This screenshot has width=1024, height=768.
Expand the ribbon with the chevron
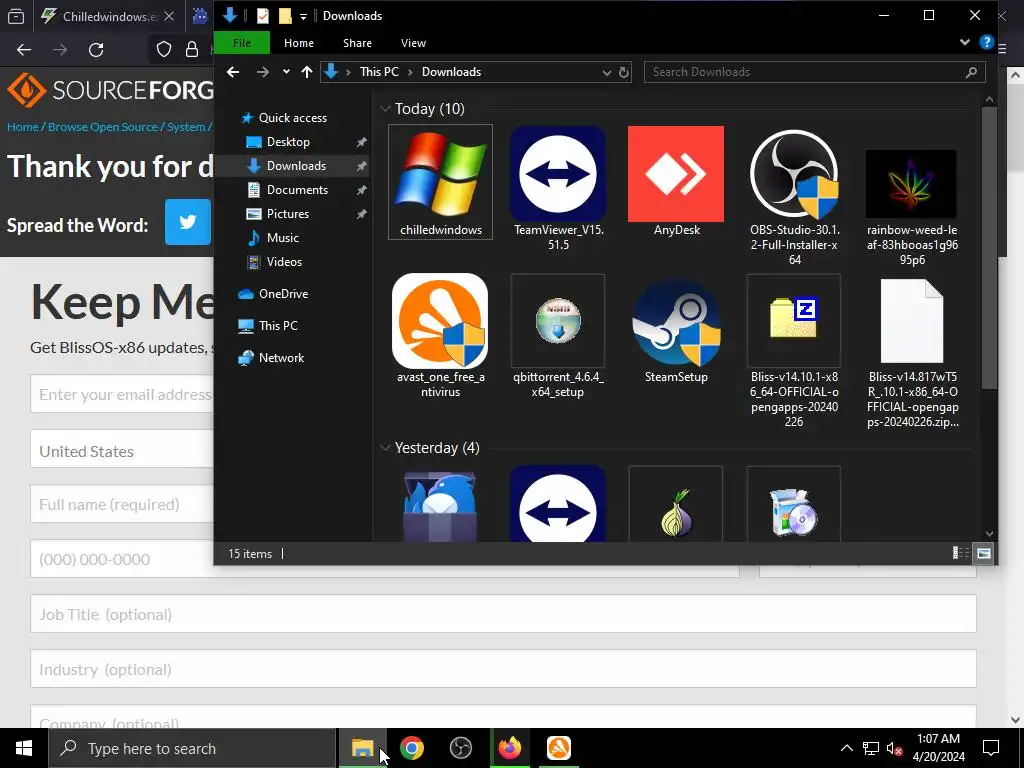965,42
